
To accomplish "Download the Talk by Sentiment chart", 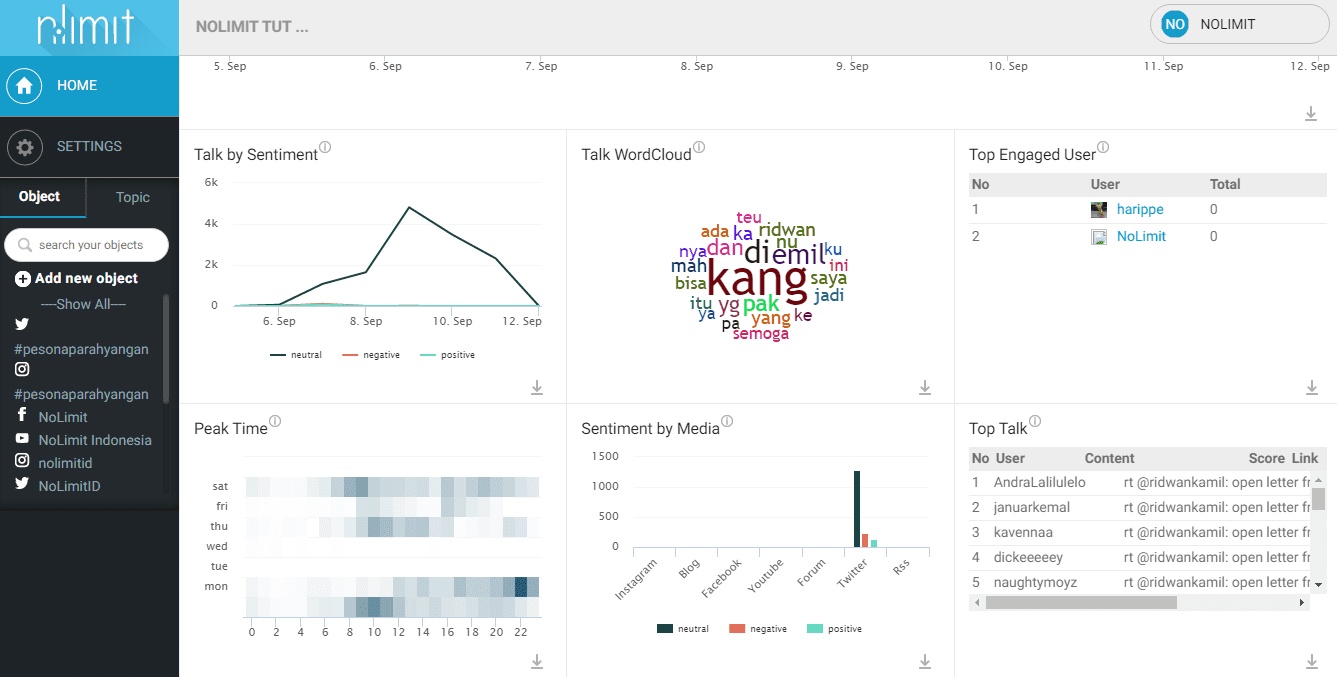I will [x=537, y=387].
